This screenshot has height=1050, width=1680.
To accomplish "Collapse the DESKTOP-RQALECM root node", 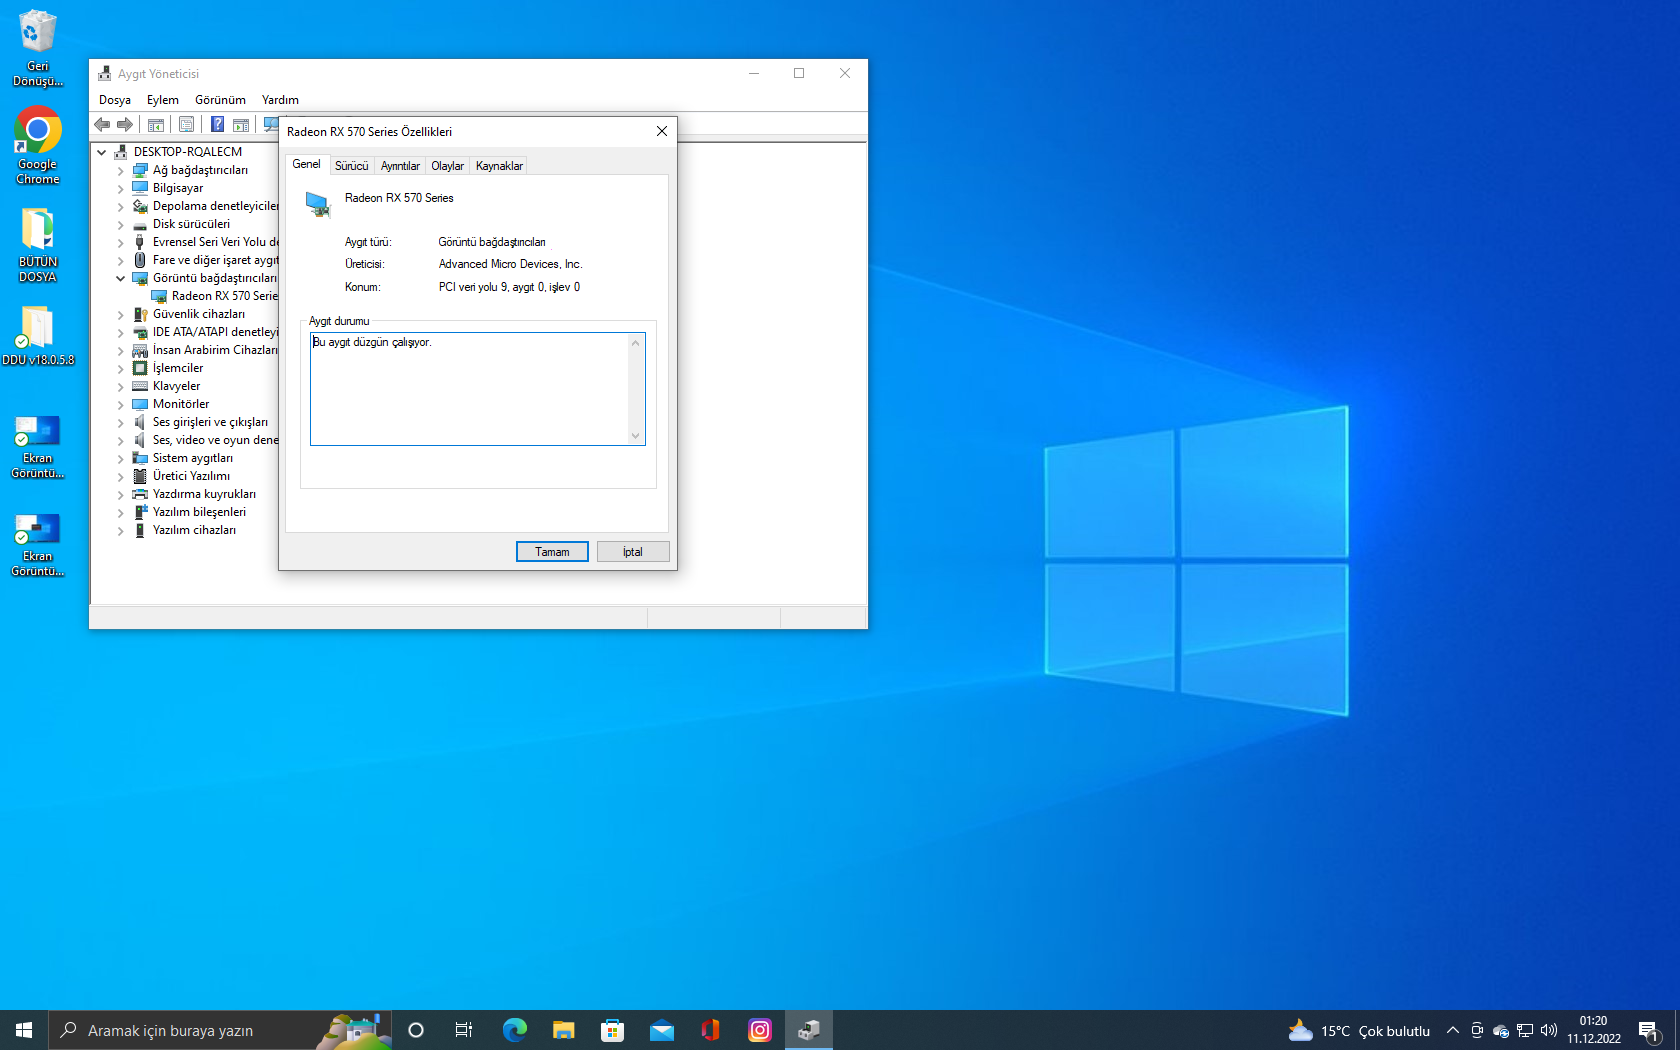I will point(102,153).
